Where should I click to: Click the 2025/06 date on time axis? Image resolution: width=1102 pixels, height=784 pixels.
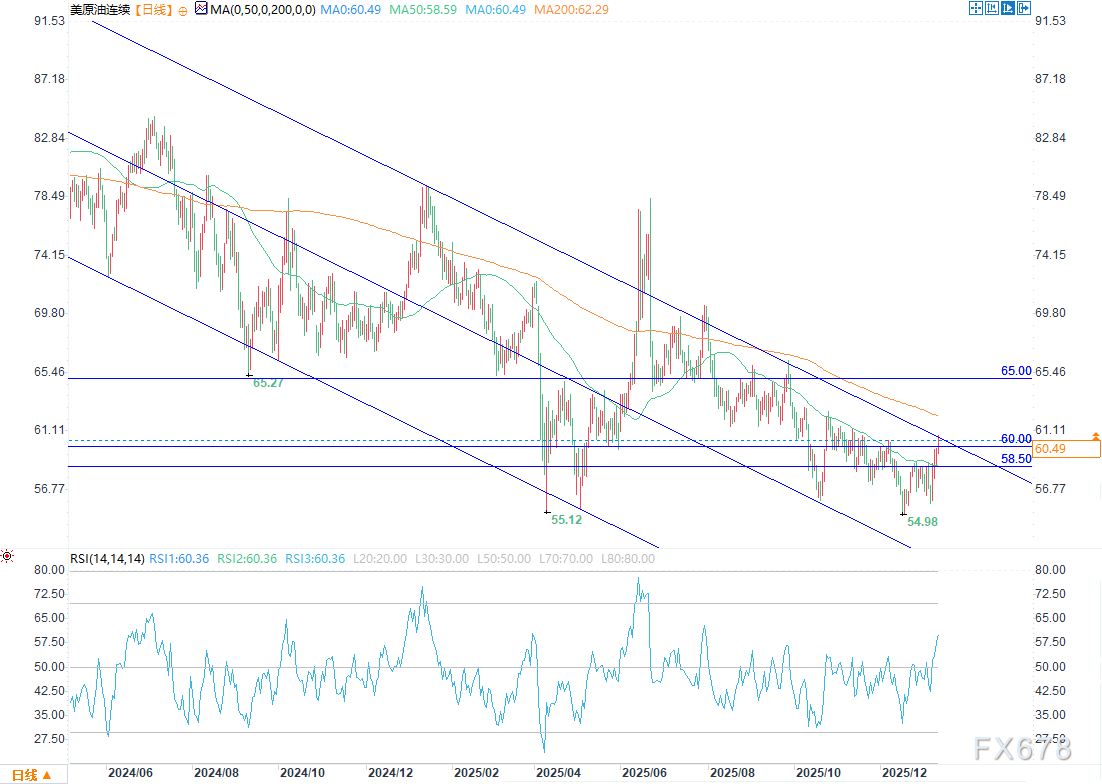(x=645, y=773)
